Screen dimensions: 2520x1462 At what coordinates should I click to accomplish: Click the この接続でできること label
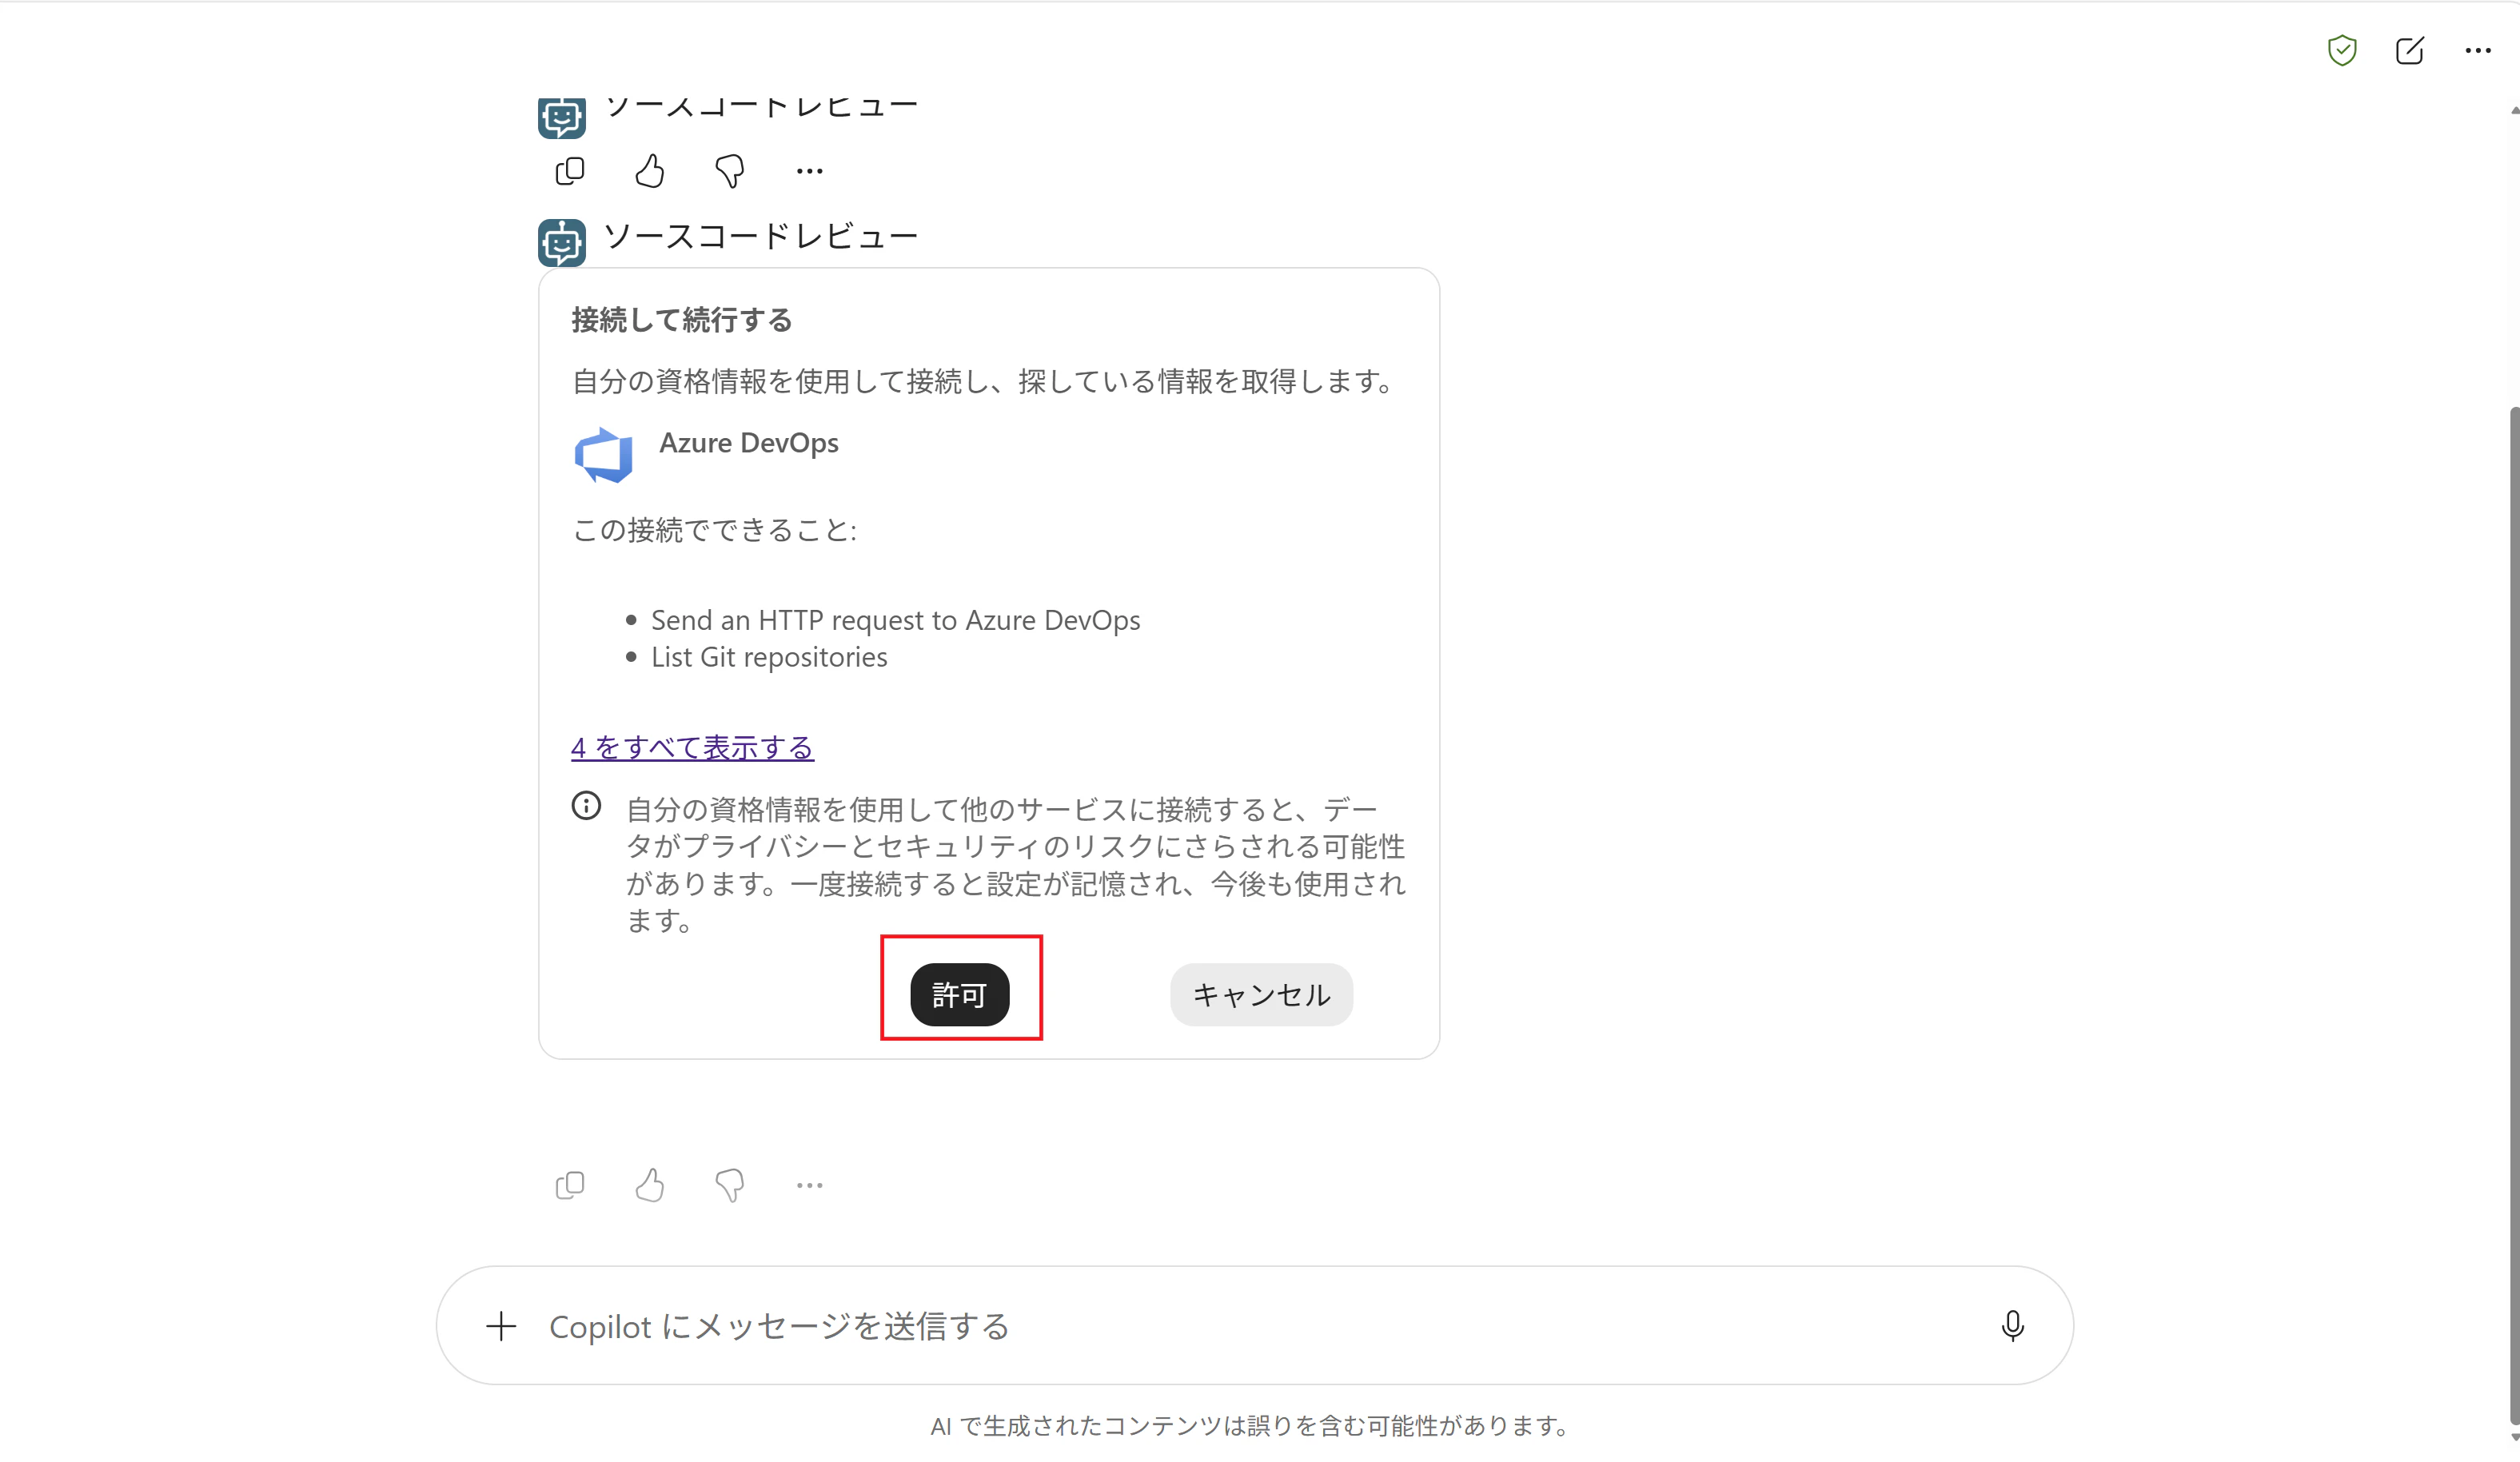click(x=714, y=530)
